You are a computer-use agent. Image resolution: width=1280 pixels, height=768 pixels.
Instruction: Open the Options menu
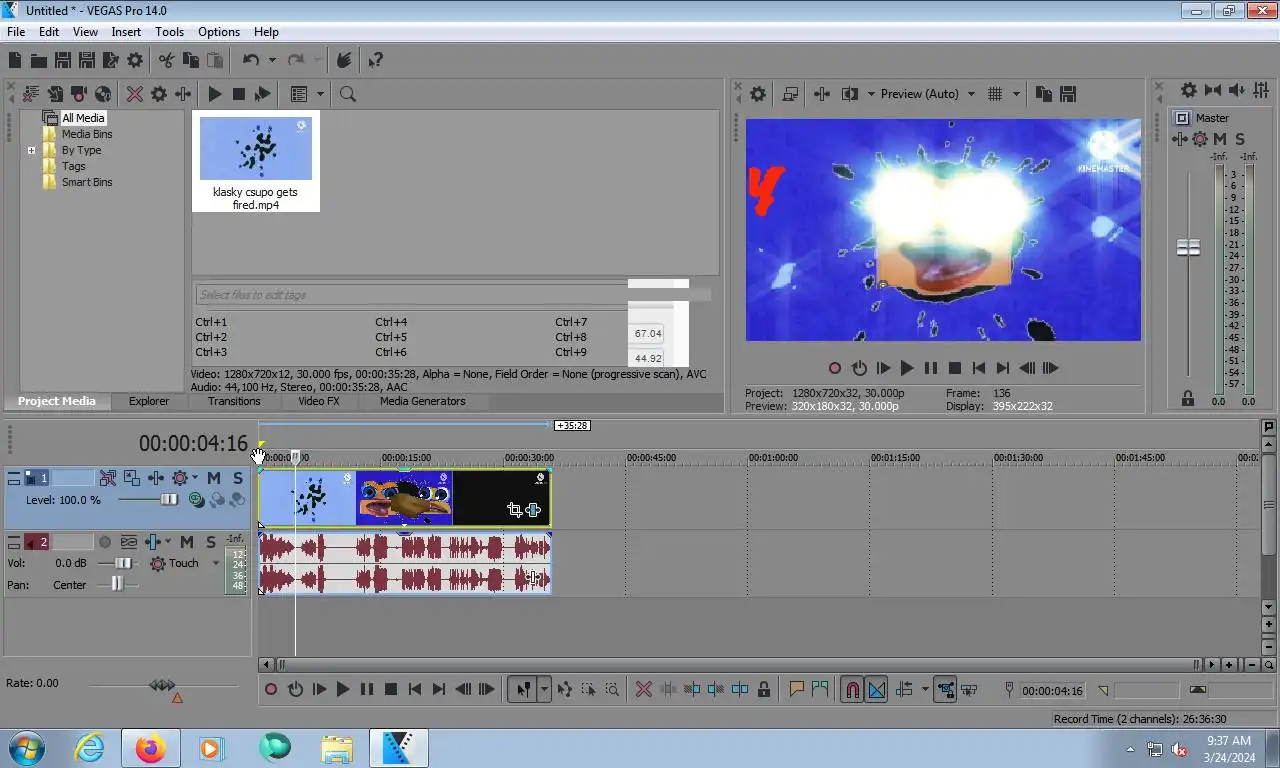(219, 32)
